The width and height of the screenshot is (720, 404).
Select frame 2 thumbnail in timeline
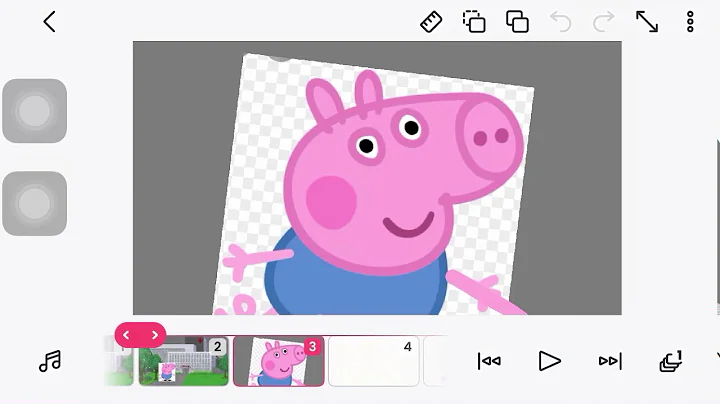[x=184, y=361]
